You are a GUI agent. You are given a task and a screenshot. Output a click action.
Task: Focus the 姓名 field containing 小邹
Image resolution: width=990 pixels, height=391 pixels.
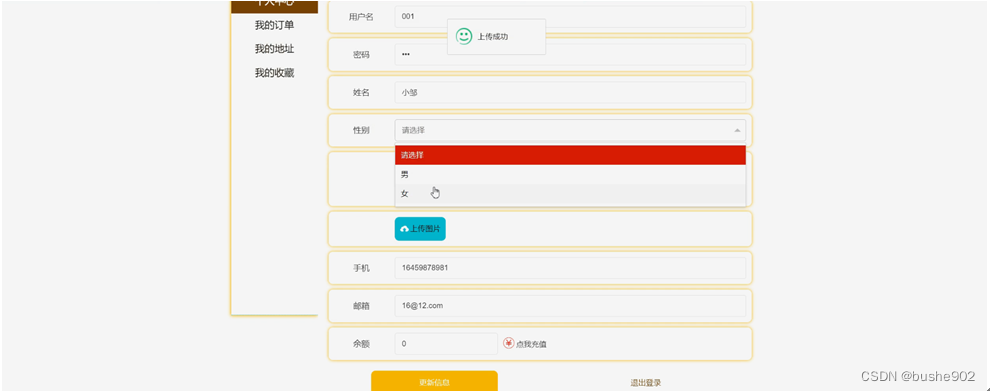coord(570,93)
